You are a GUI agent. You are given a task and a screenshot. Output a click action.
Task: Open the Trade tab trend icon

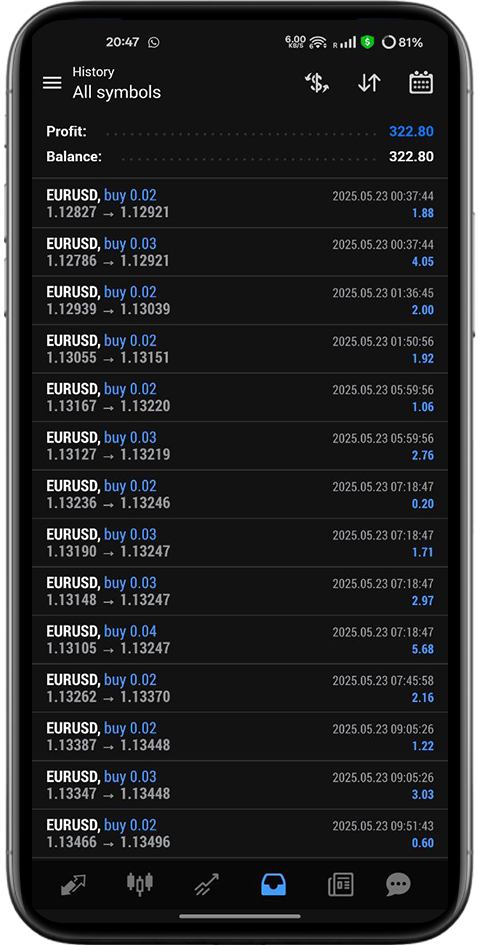pyautogui.click(x=207, y=885)
